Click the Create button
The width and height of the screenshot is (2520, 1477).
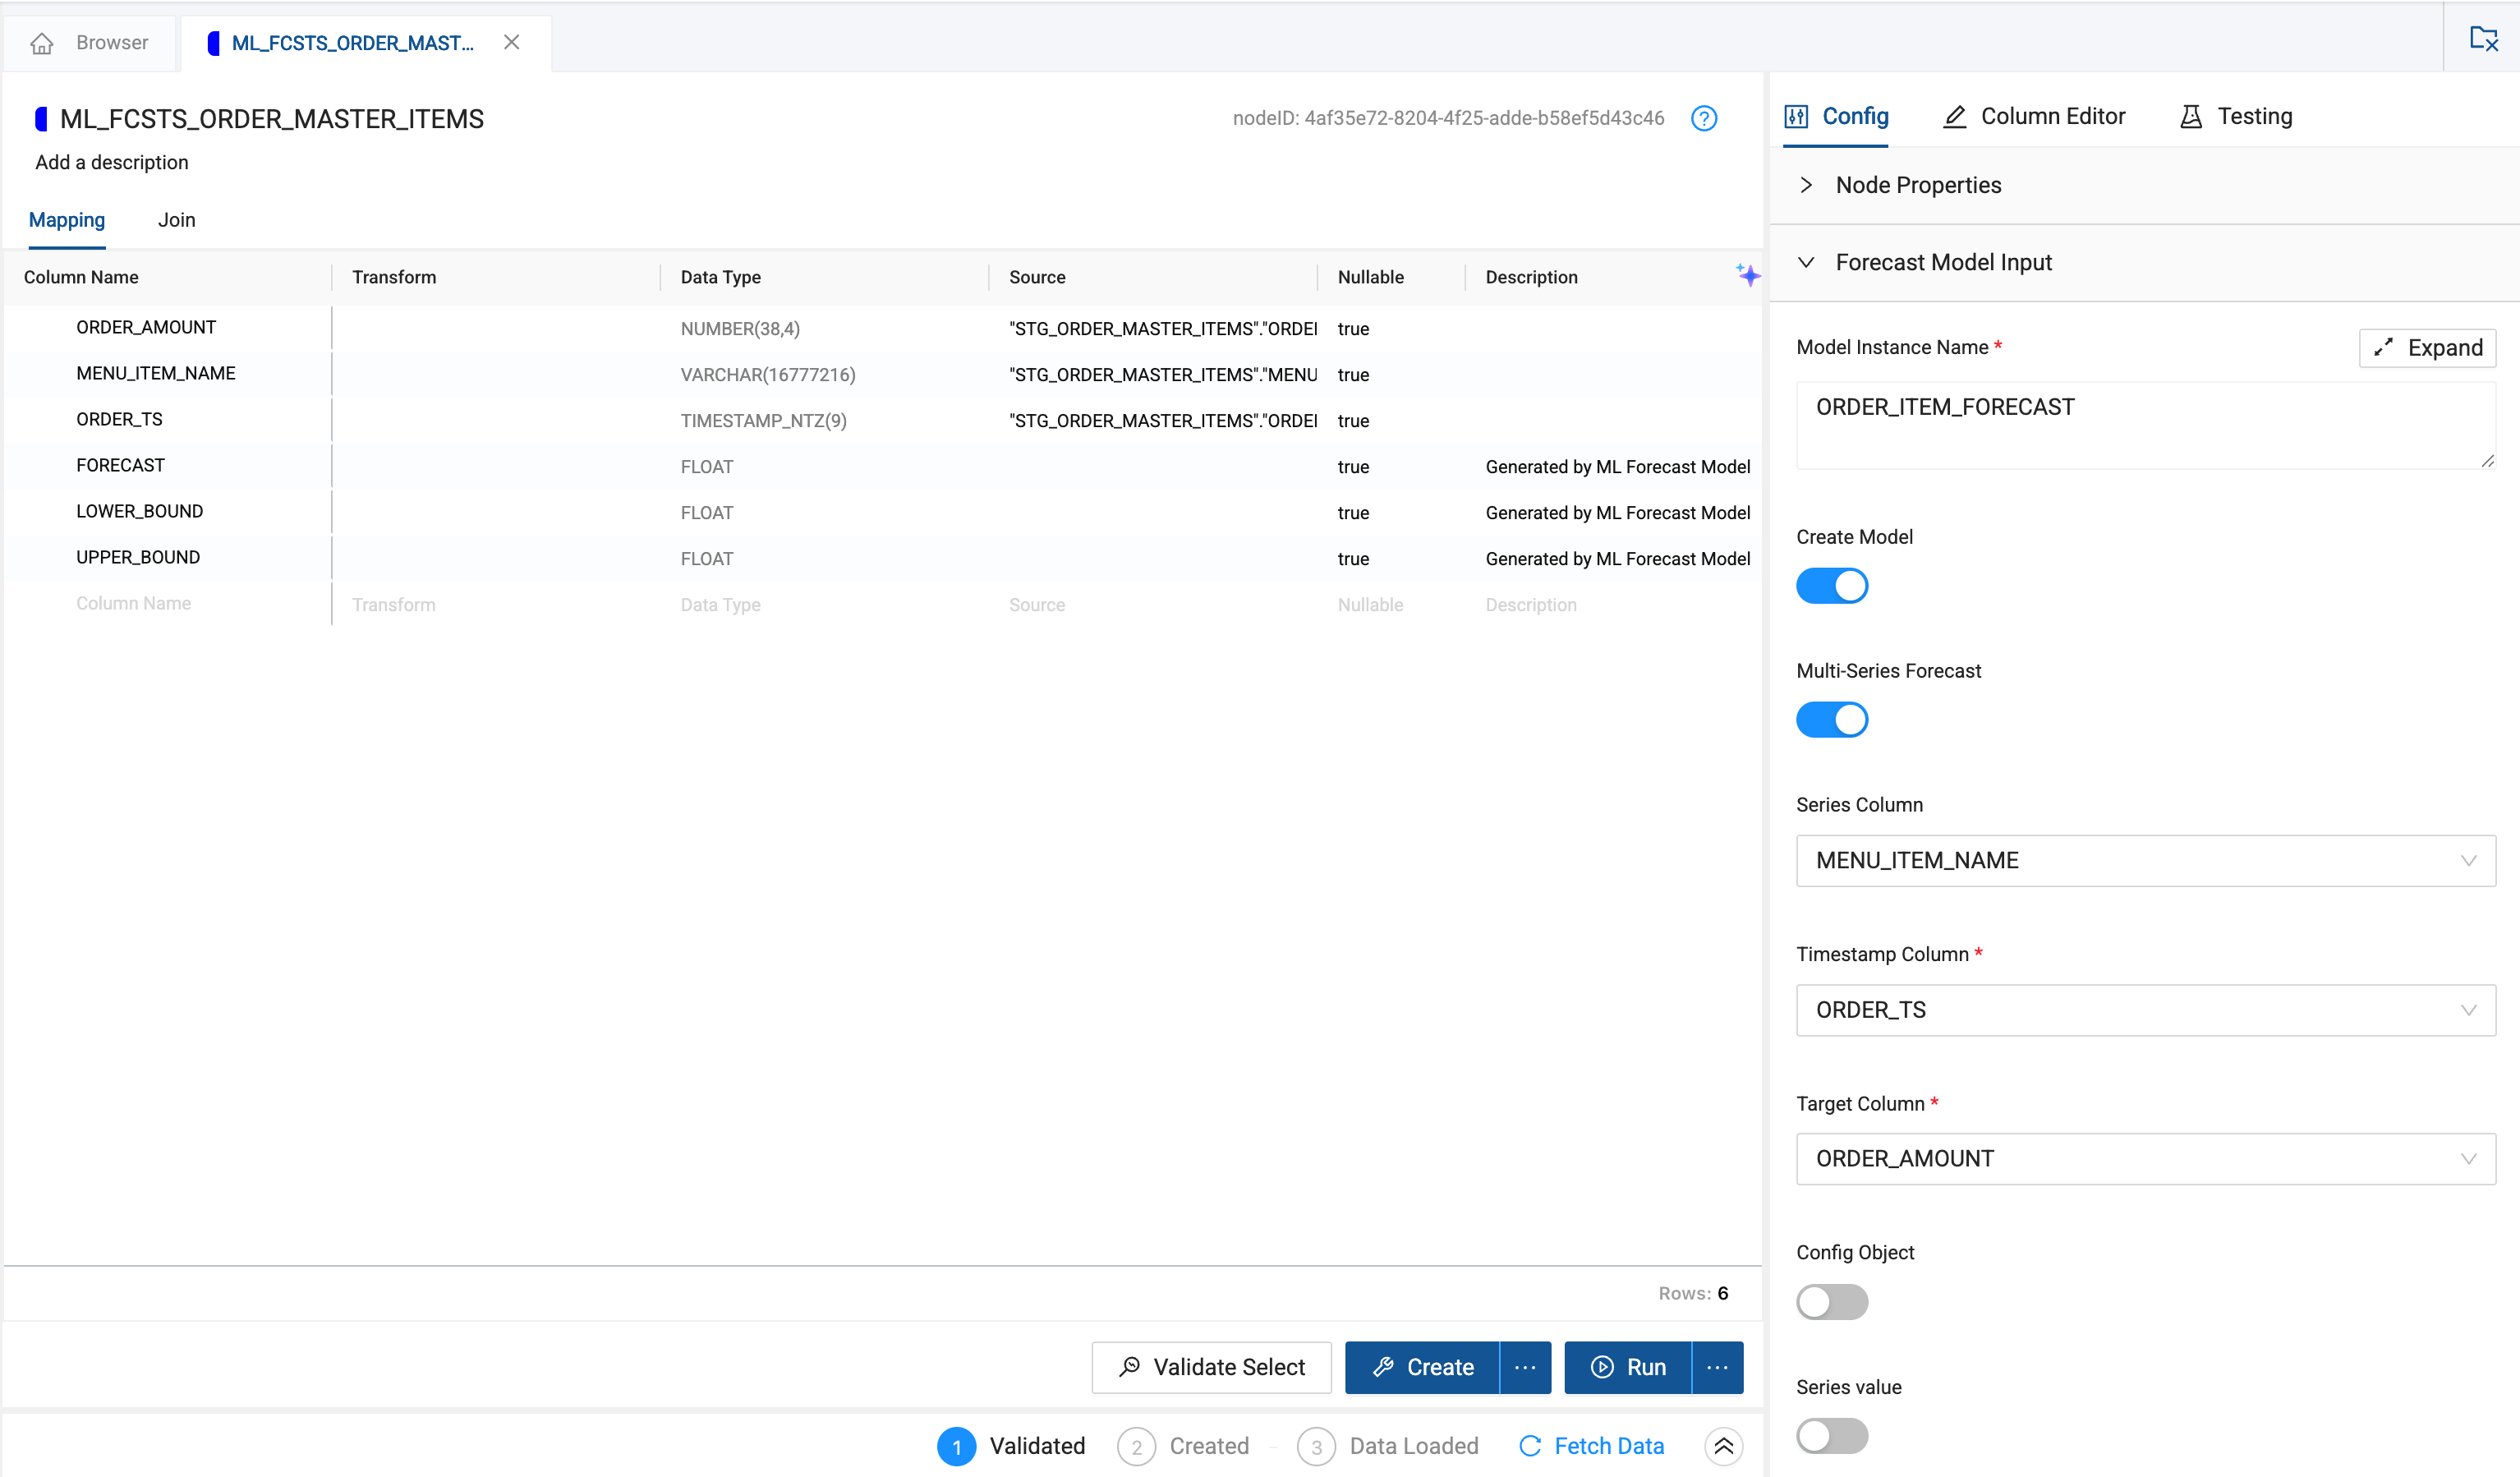coord(1422,1366)
